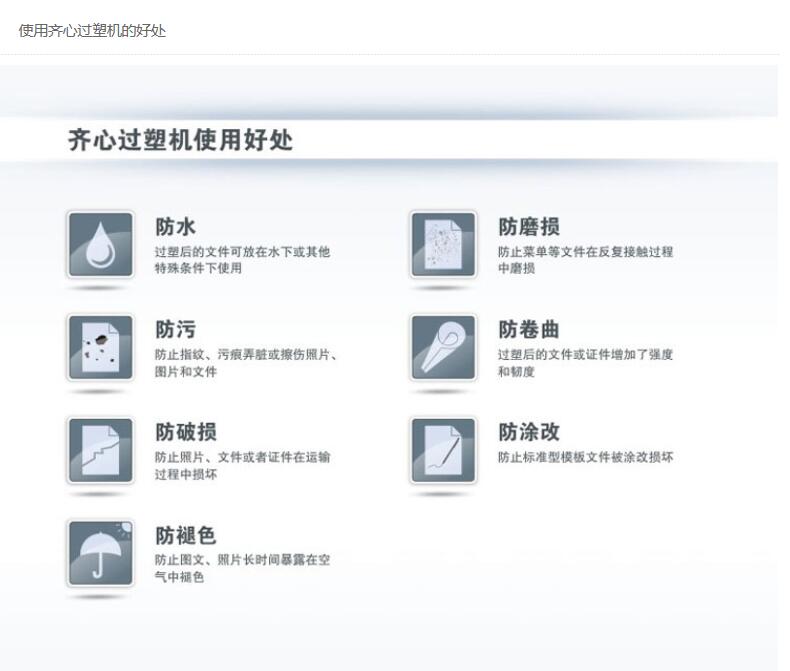790x671 pixels.
Task: Click the 防磨损 heading
Action: (529, 227)
